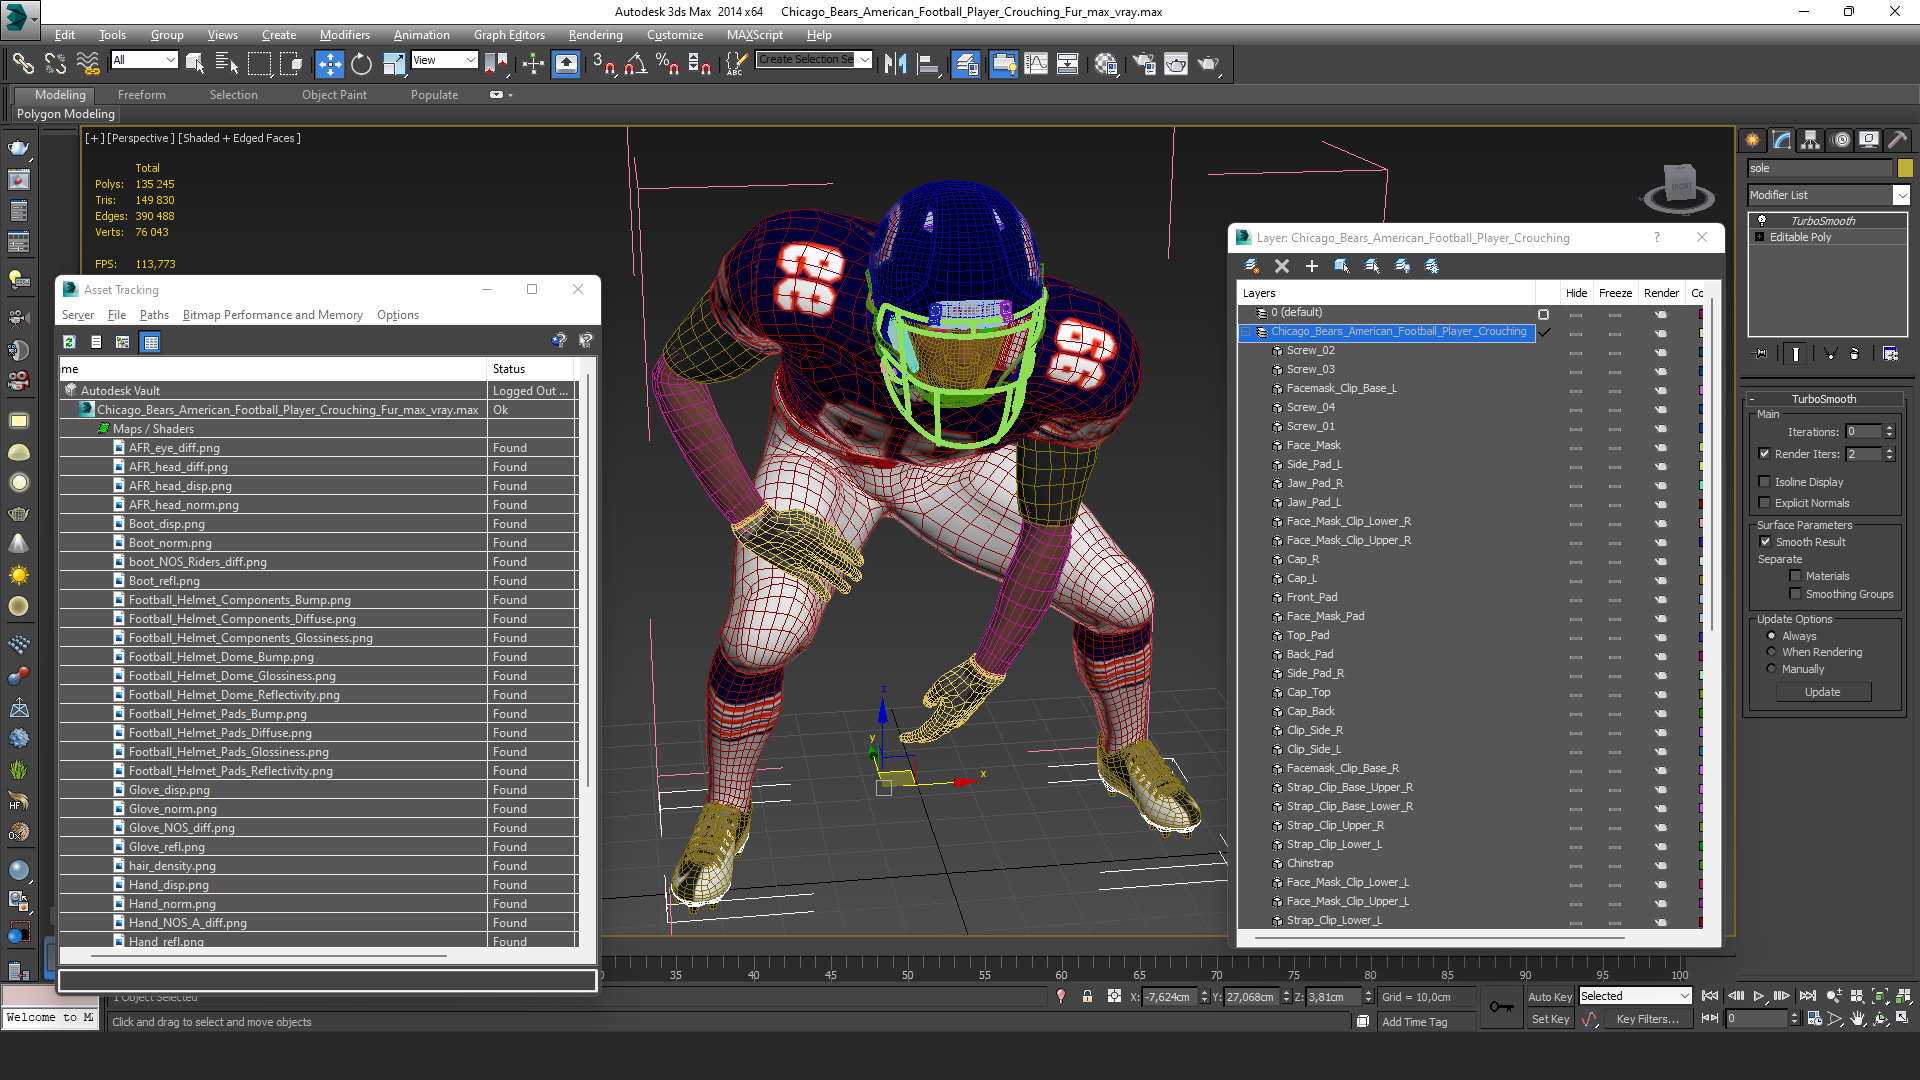Expand the Editable Poly stack entry

point(1760,237)
